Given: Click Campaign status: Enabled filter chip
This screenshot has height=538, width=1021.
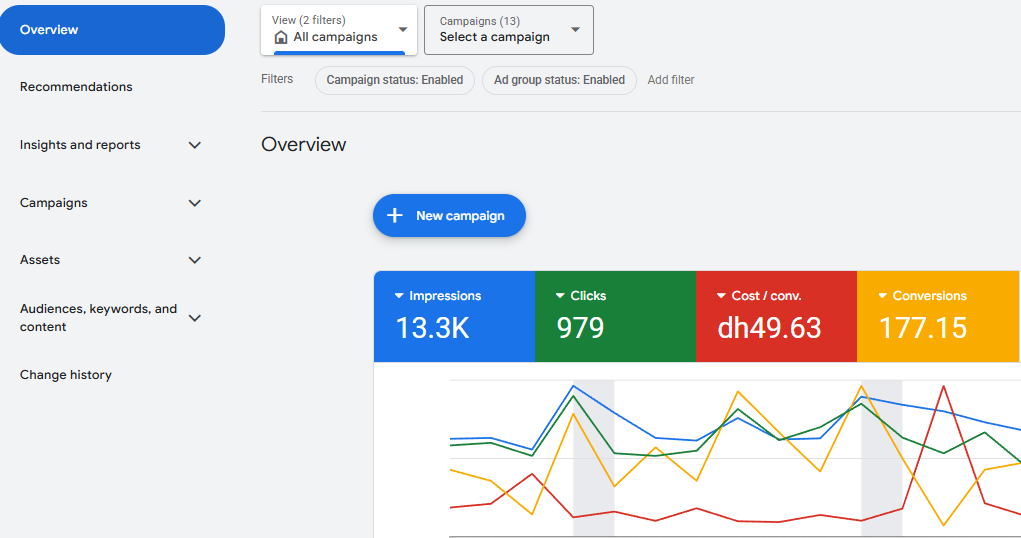Looking at the screenshot, I should [394, 80].
